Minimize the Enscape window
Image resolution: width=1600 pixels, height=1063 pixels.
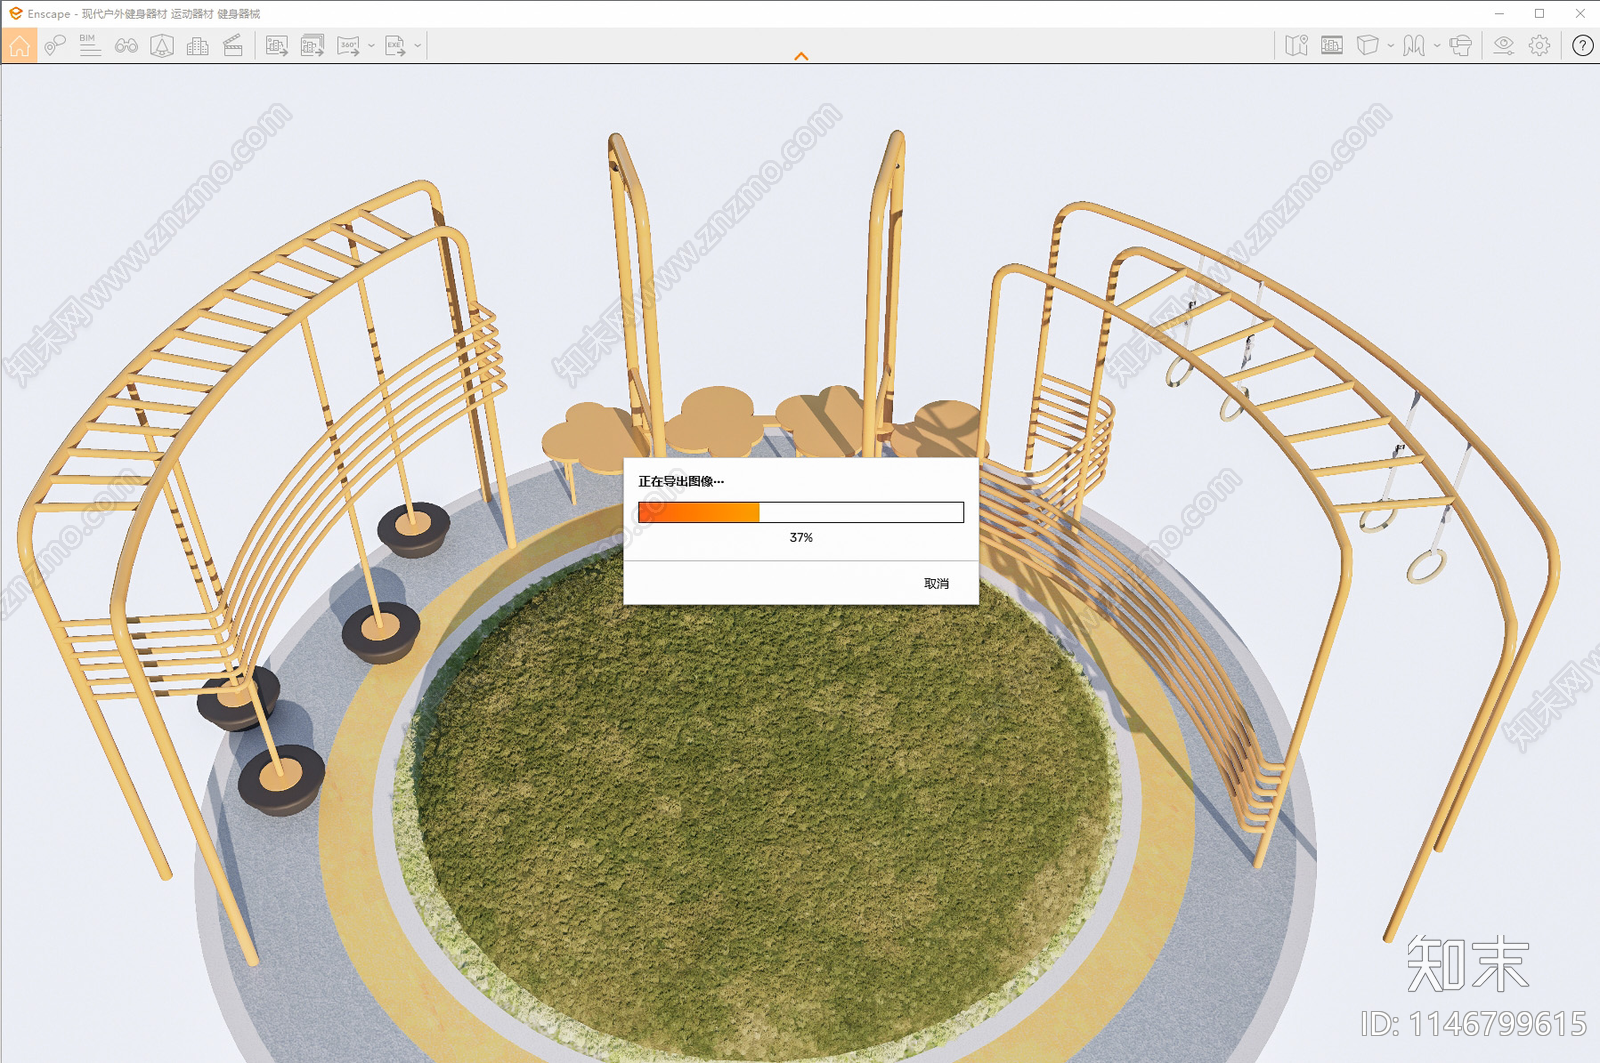pos(1499,13)
